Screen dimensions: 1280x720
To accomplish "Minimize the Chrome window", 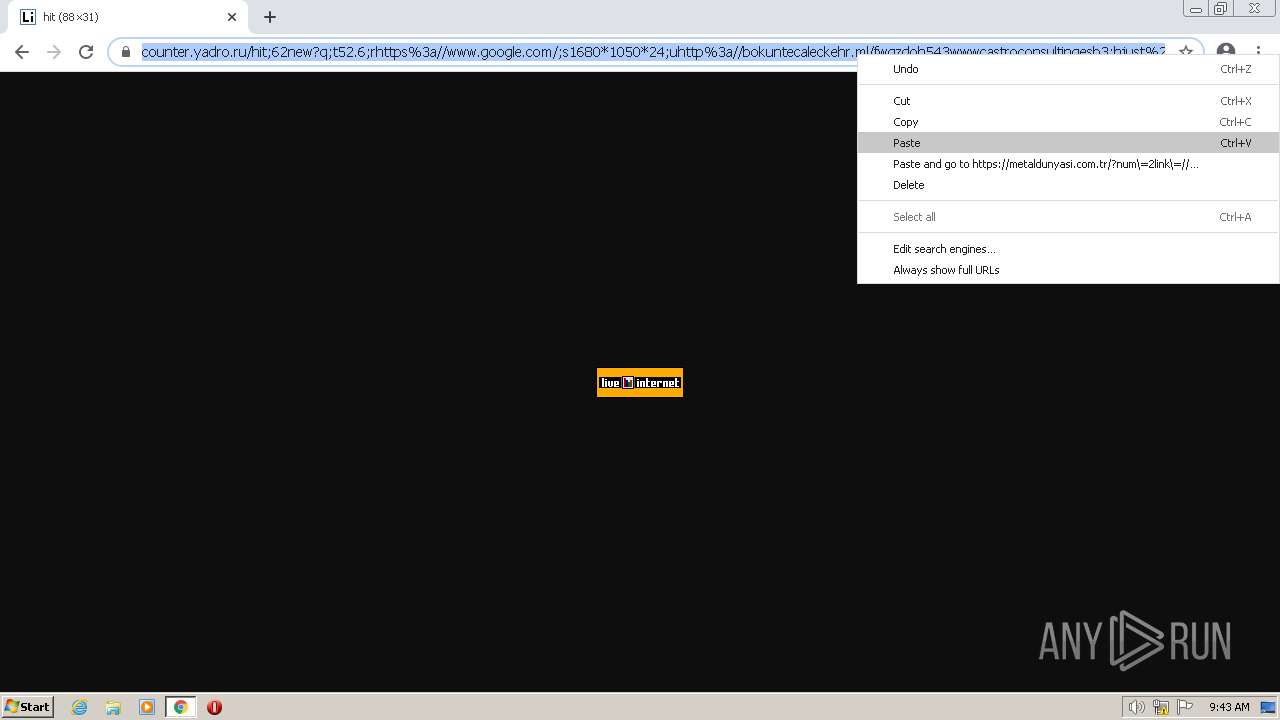I will pos(1196,9).
